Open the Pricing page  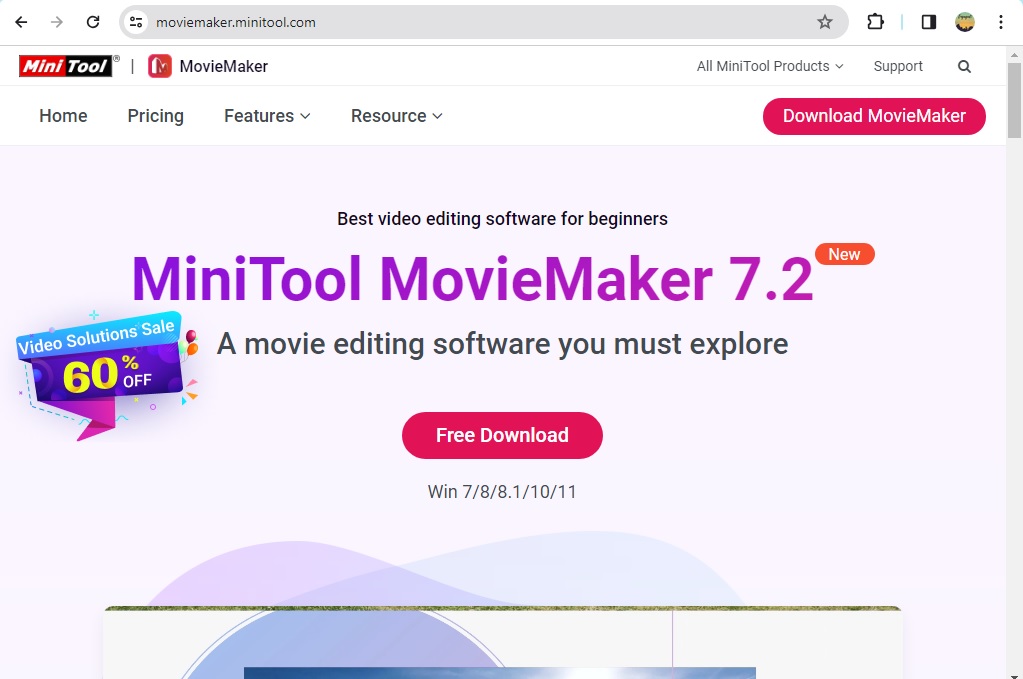pyautogui.click(x=155, y=116)
